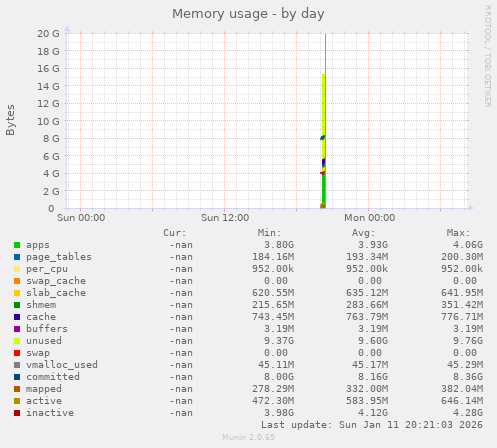This screenshot has width=497, height=448.
Task: Click the 'unused' legend label
Action: point(44,341)
